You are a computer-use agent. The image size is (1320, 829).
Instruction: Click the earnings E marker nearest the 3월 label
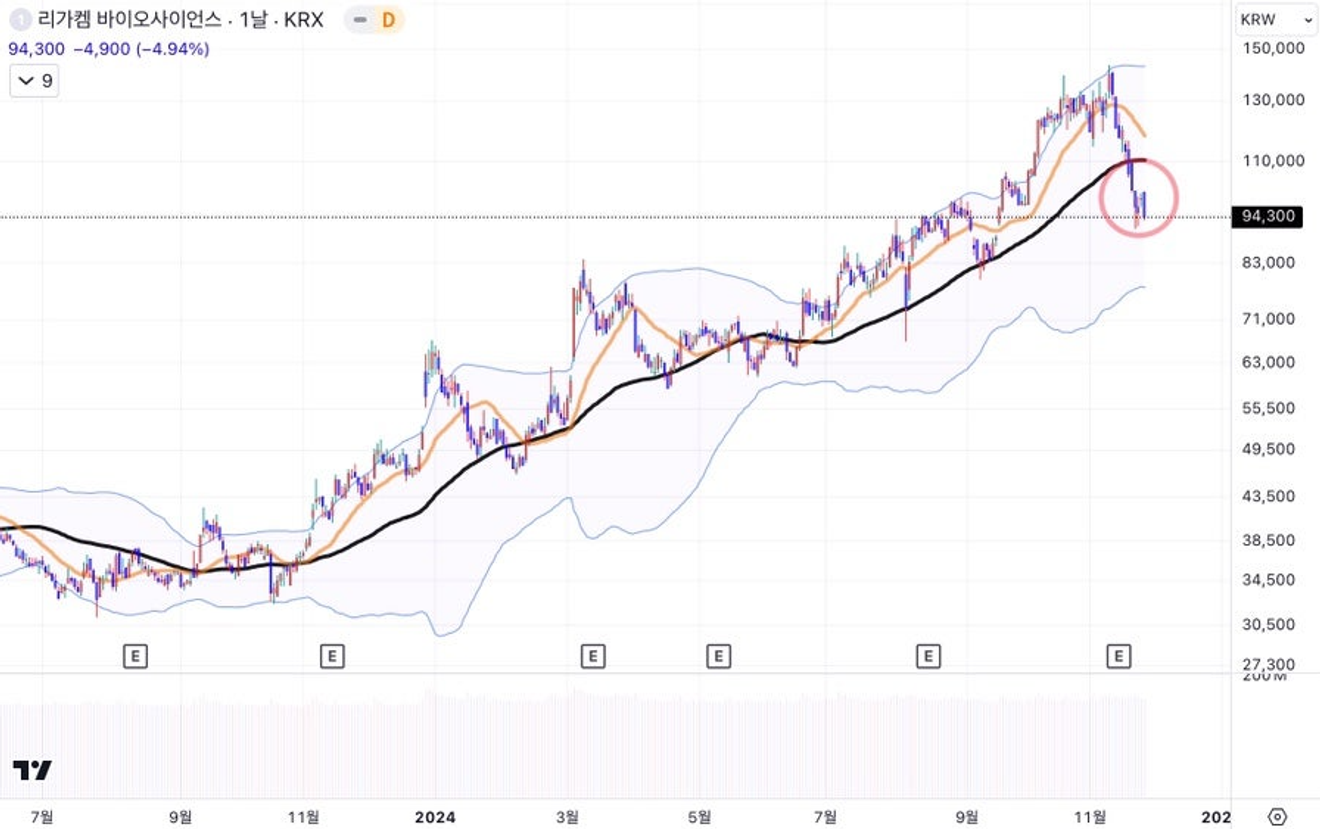click(x=593, y=656)
